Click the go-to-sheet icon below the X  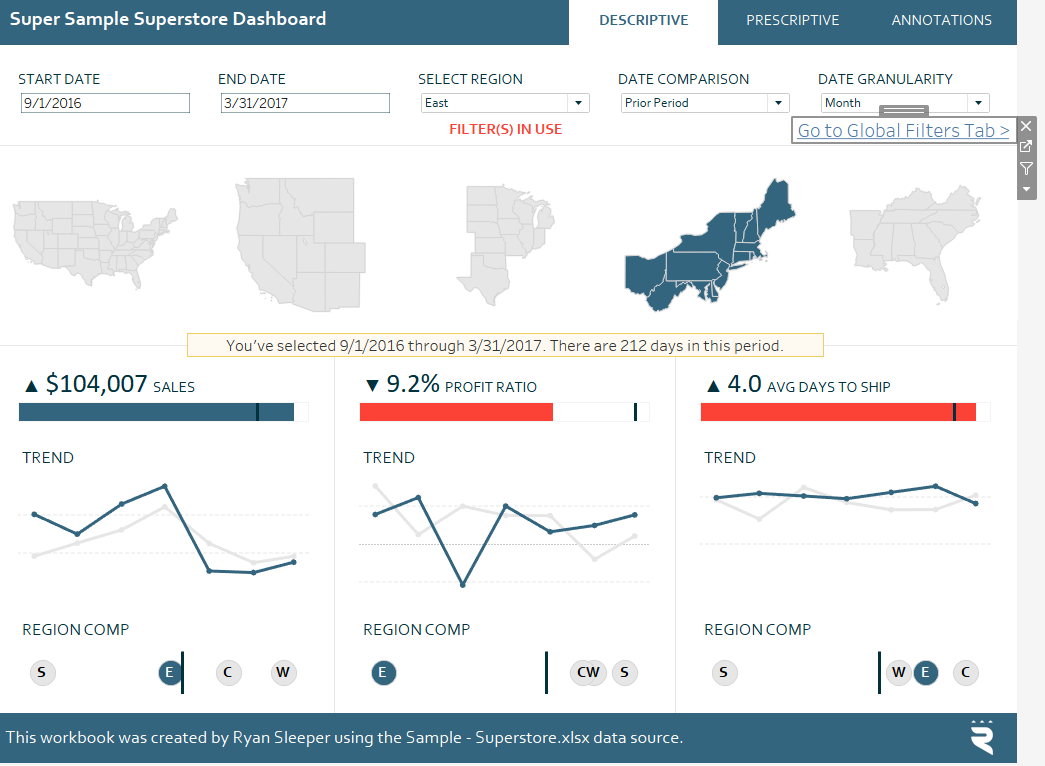[x=1026, y=147]
